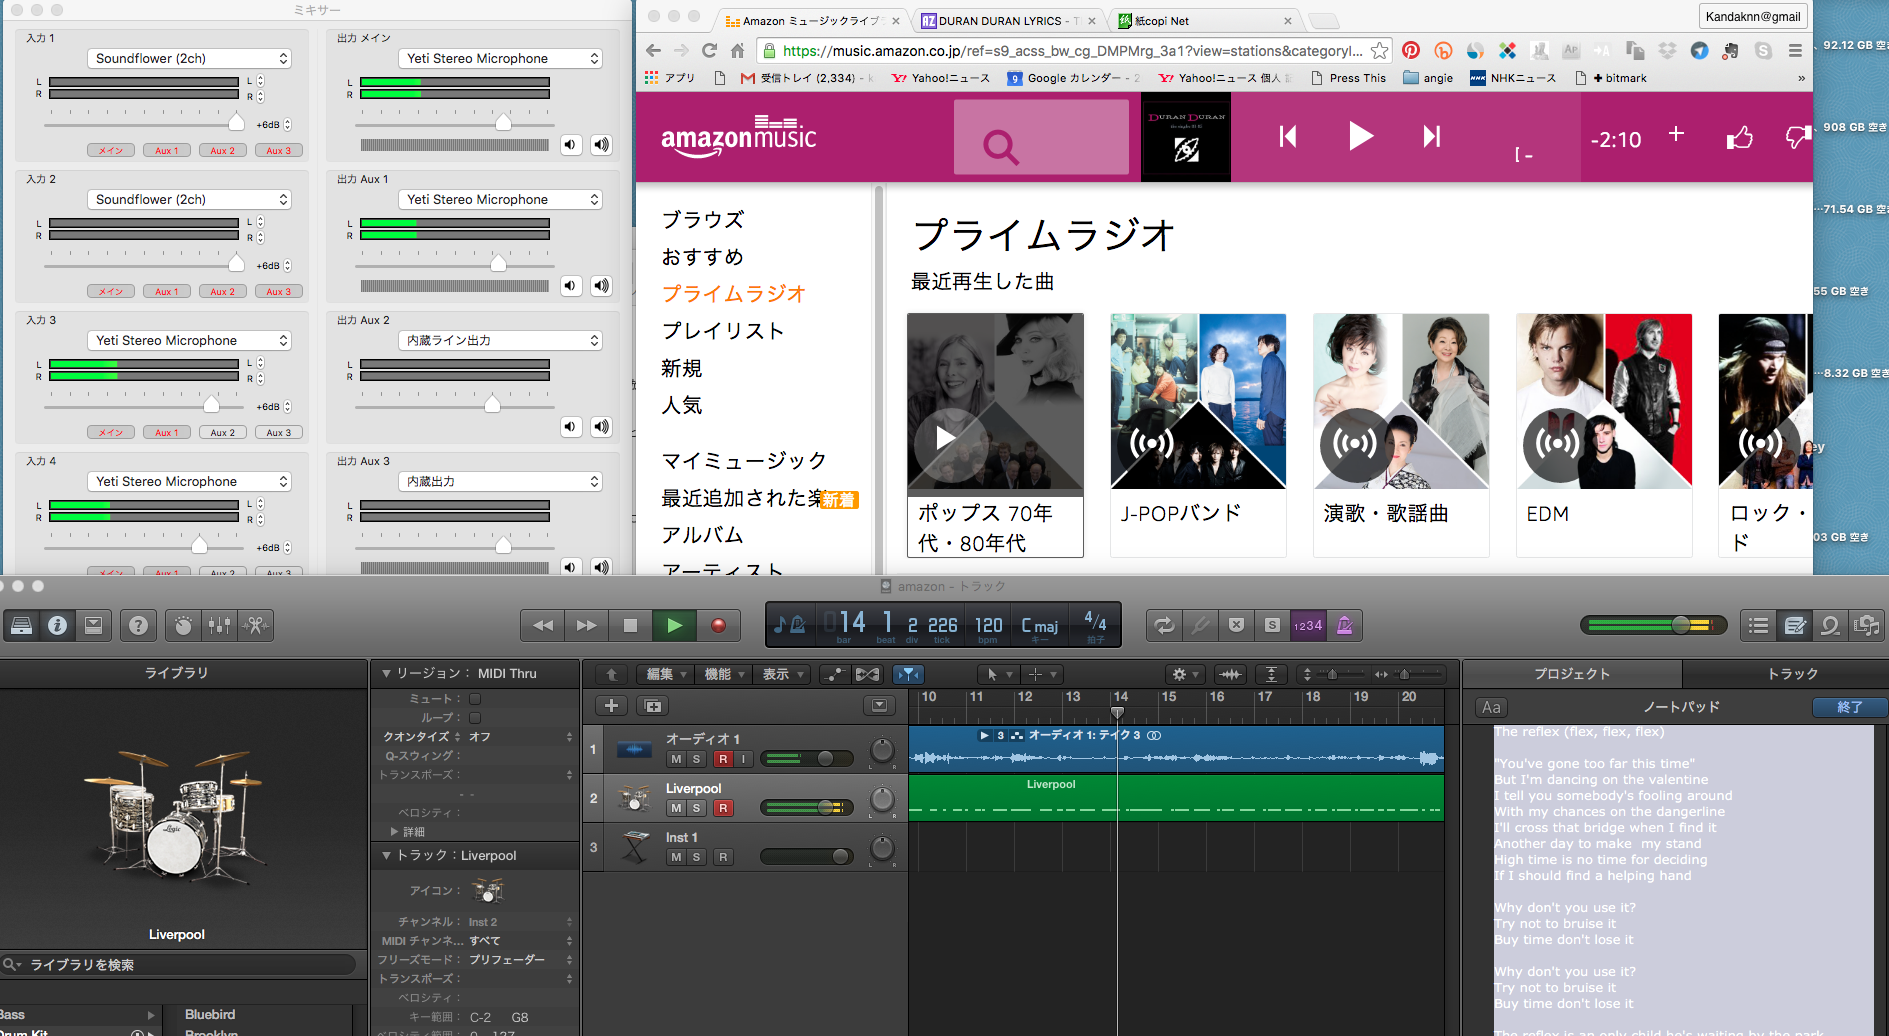Image resolution: width=1889 pixels, height=1036 pixels.
Task: Click the Aux 2 button under 入力 3
Action: click(223, 433)
